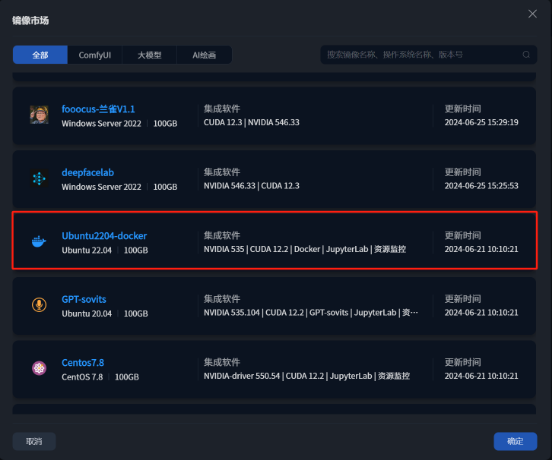Click the NVIDIA-driver 550.54 software list text
The height and width of the screenshot is (460, 552).
click(x=307, y=376)
